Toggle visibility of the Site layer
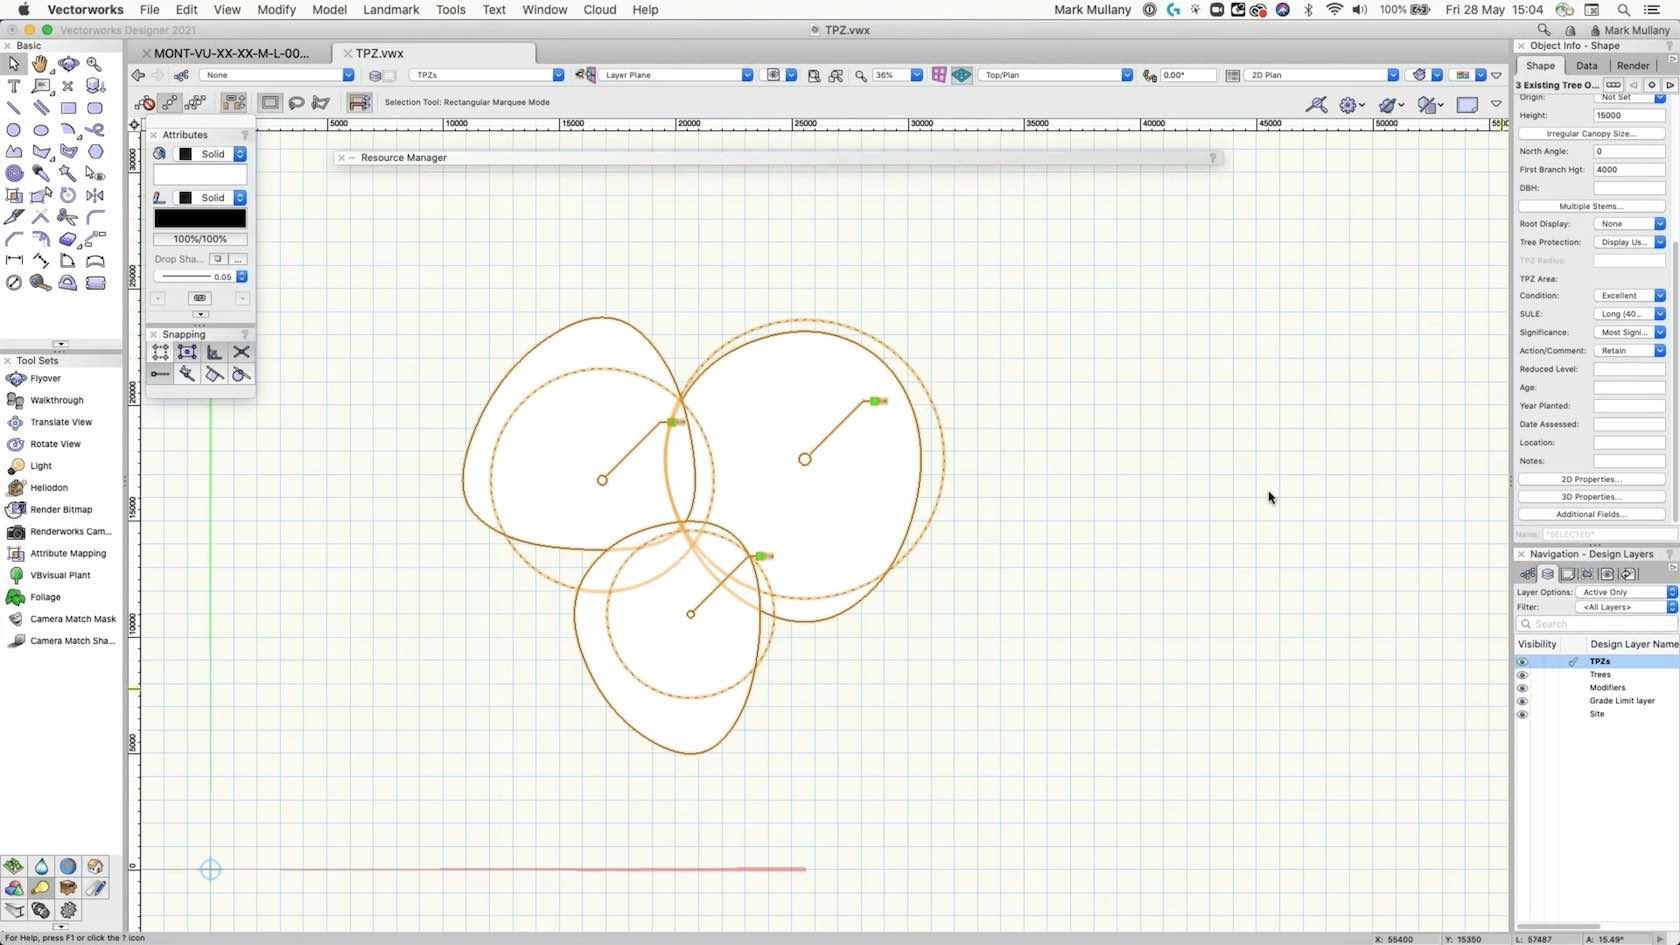Image resolution: width=1680 pixels, height=945 pixels. tap(1523, 714)
